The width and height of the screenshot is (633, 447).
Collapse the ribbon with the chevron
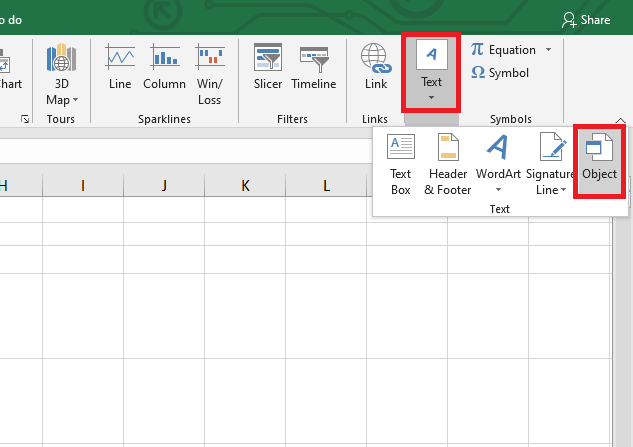point(620,120)
